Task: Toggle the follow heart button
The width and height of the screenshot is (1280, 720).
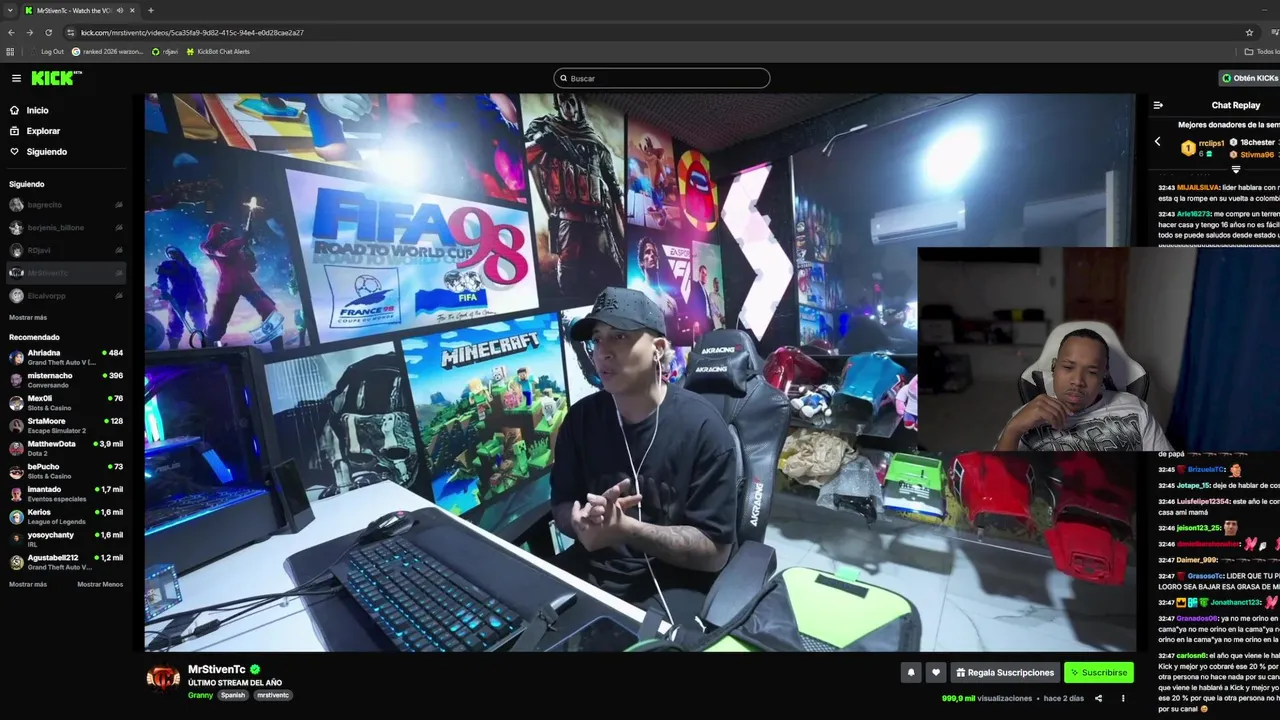Action: pyautogui.click(x=936, y=673)
